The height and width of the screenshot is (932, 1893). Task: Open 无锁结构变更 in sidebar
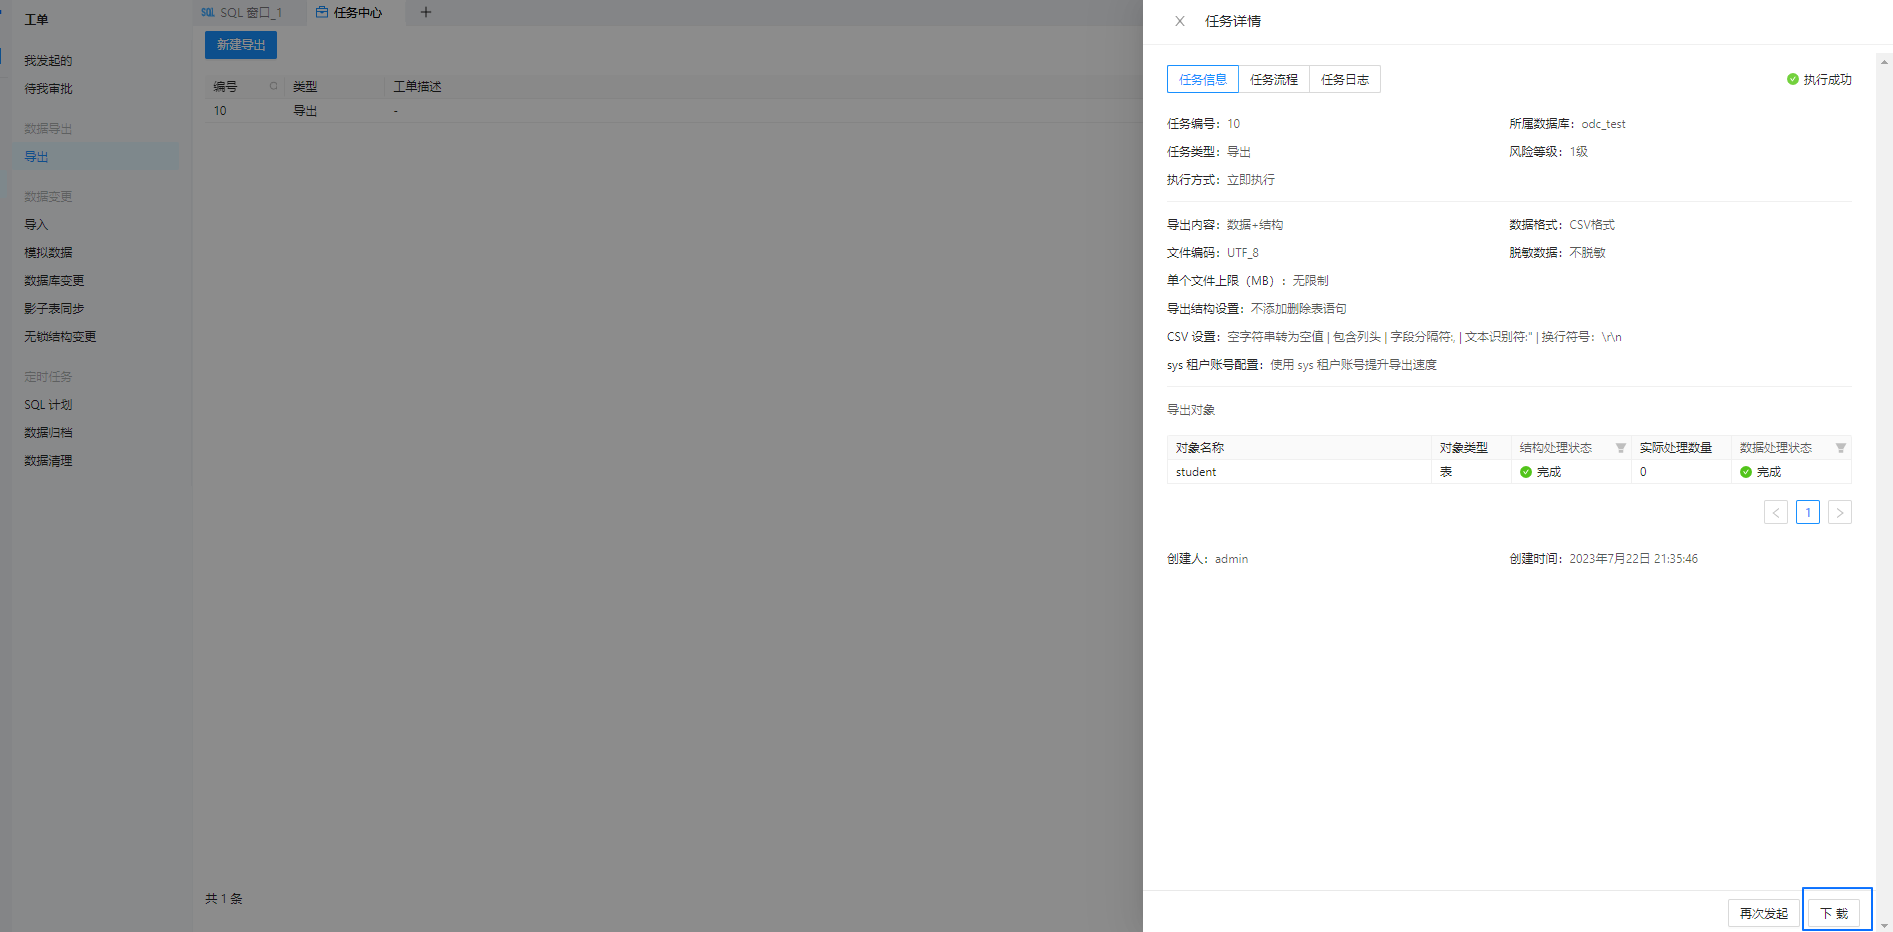[x=60, y=337]
